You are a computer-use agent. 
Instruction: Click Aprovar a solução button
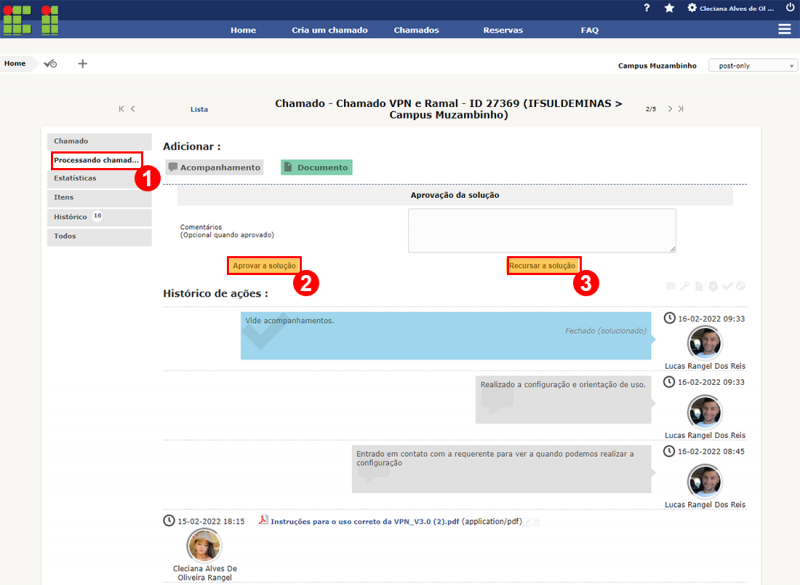[x=264, y=266]
